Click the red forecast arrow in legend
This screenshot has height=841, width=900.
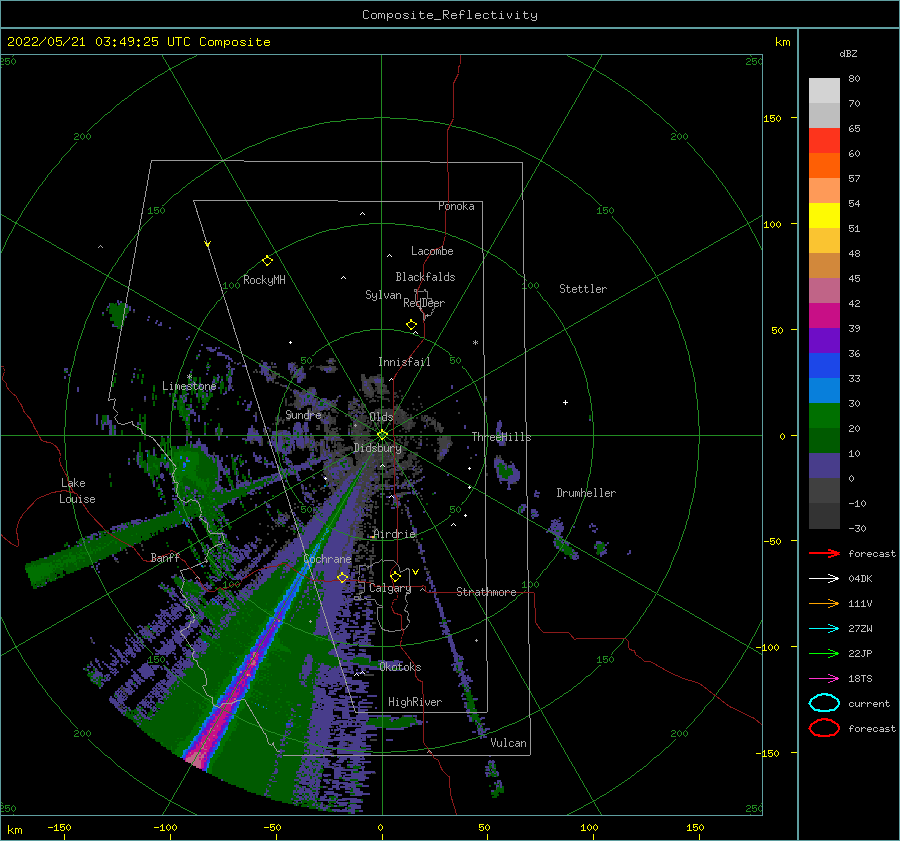[x=824, y=553]
